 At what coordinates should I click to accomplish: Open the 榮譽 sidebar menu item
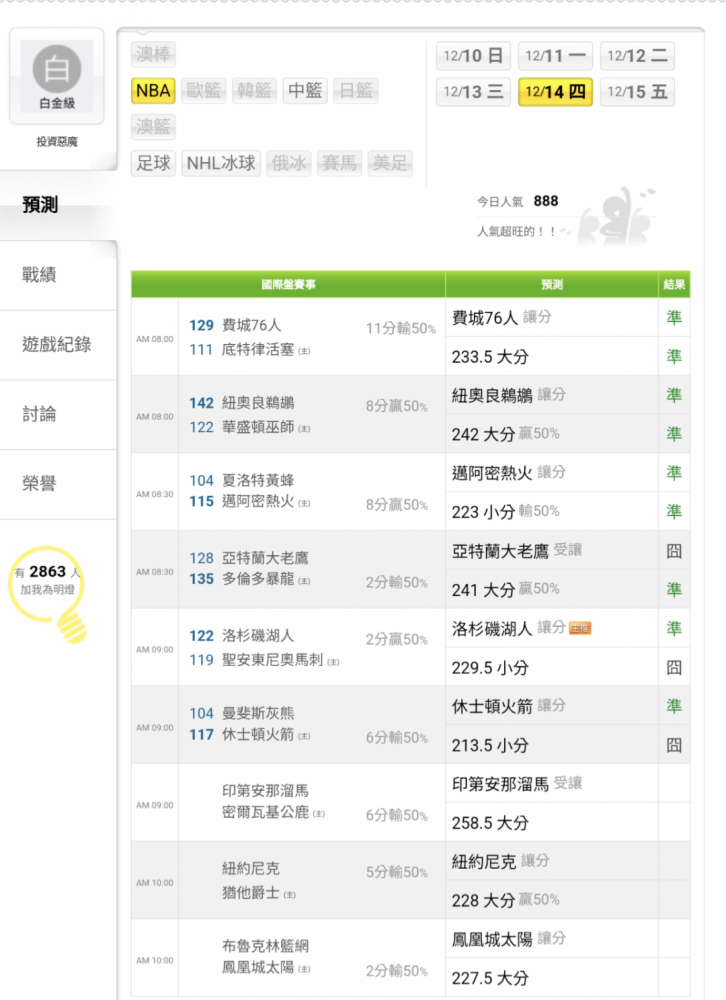coord(58,483)
